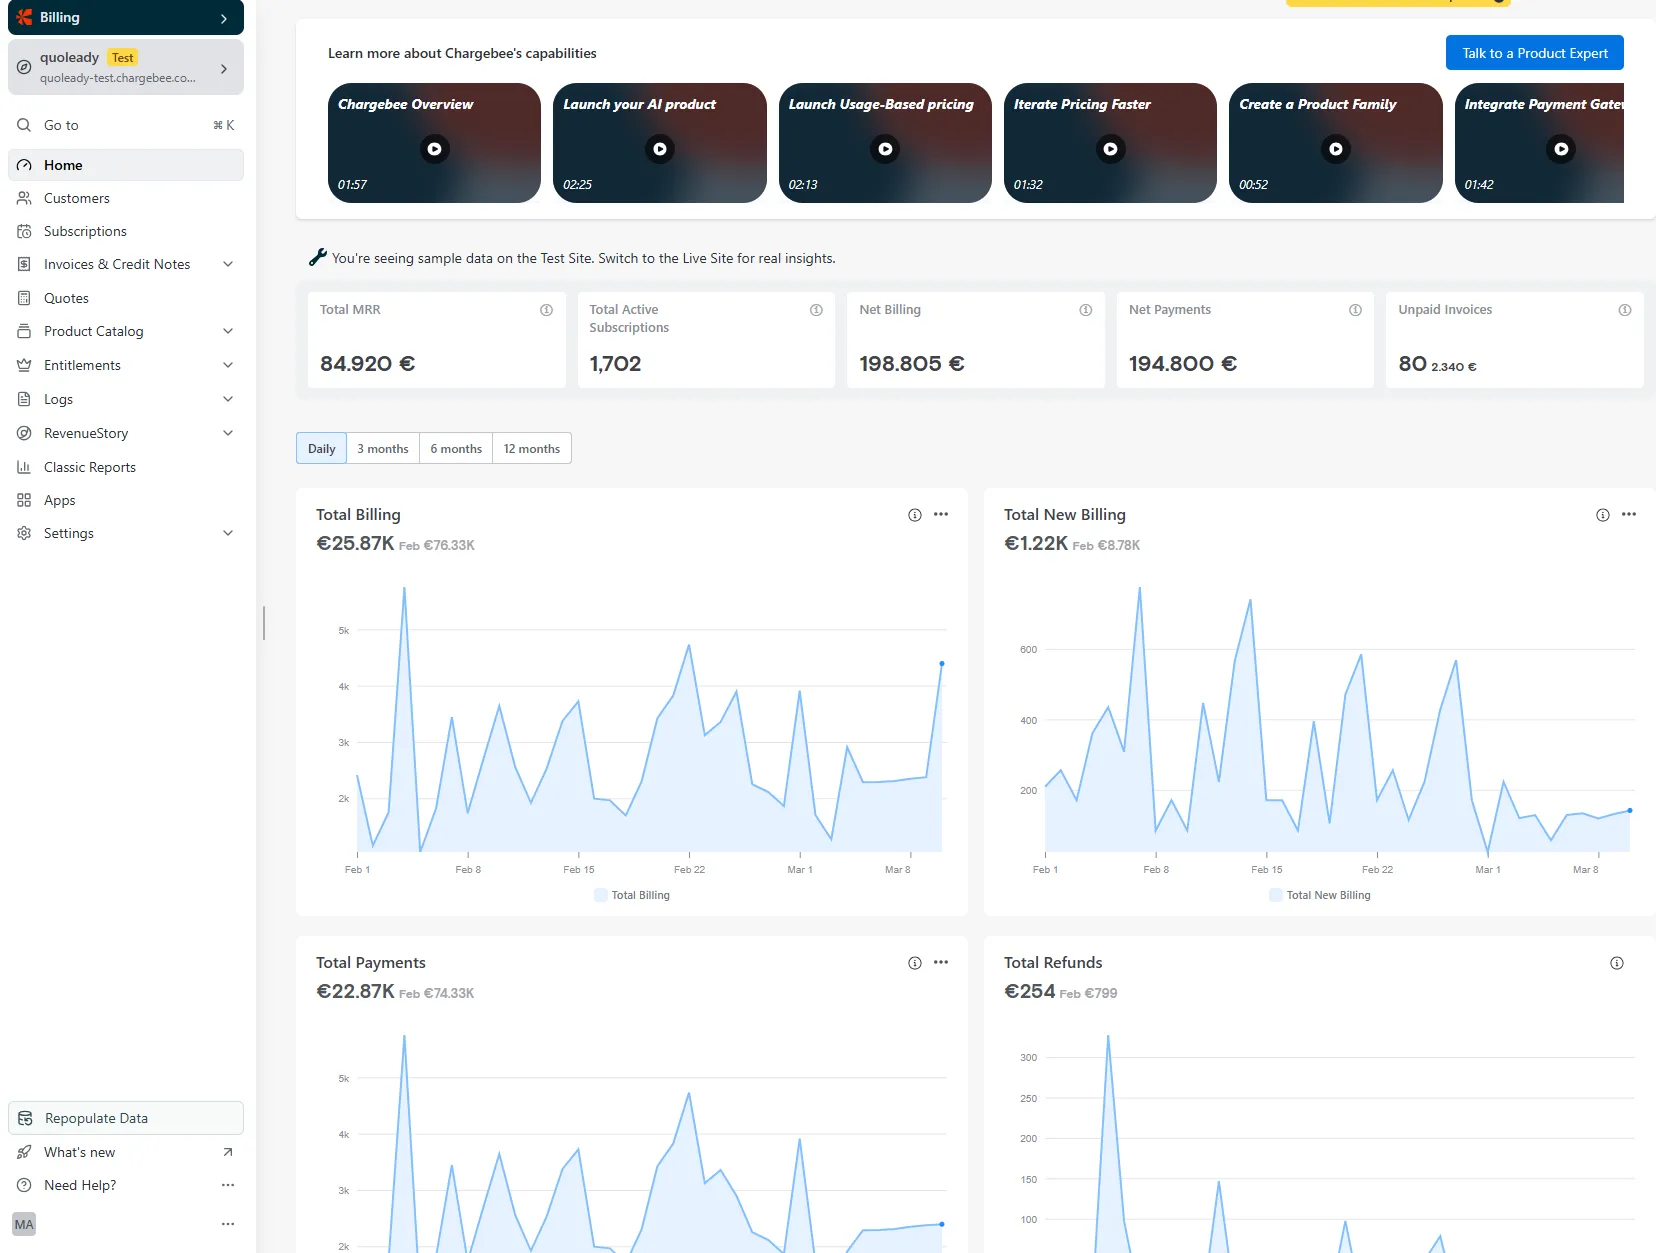The image size is (1656, 1253).
Task: Show info for Total Refunds chart
Action: 1617,963
